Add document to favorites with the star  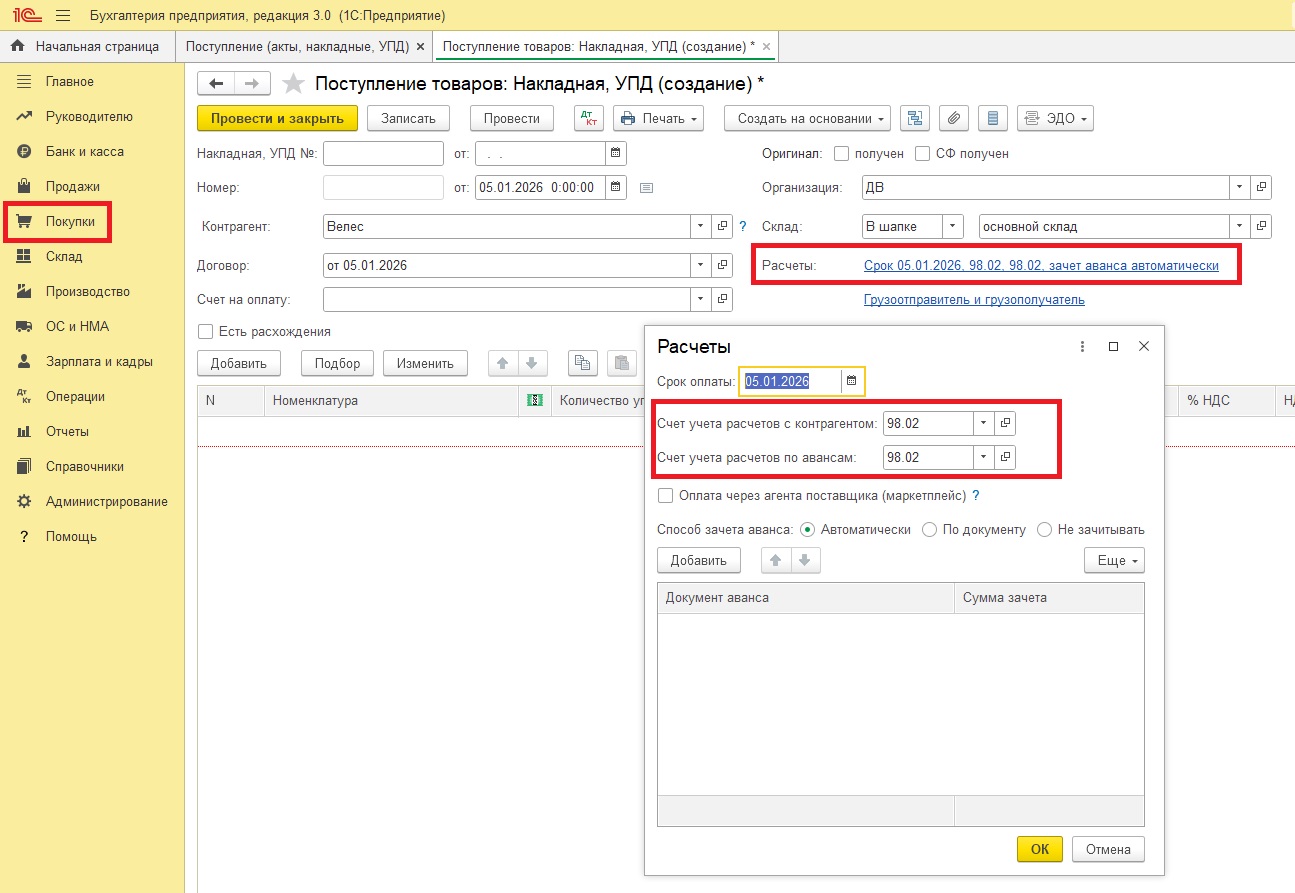(x=293, y=84)
